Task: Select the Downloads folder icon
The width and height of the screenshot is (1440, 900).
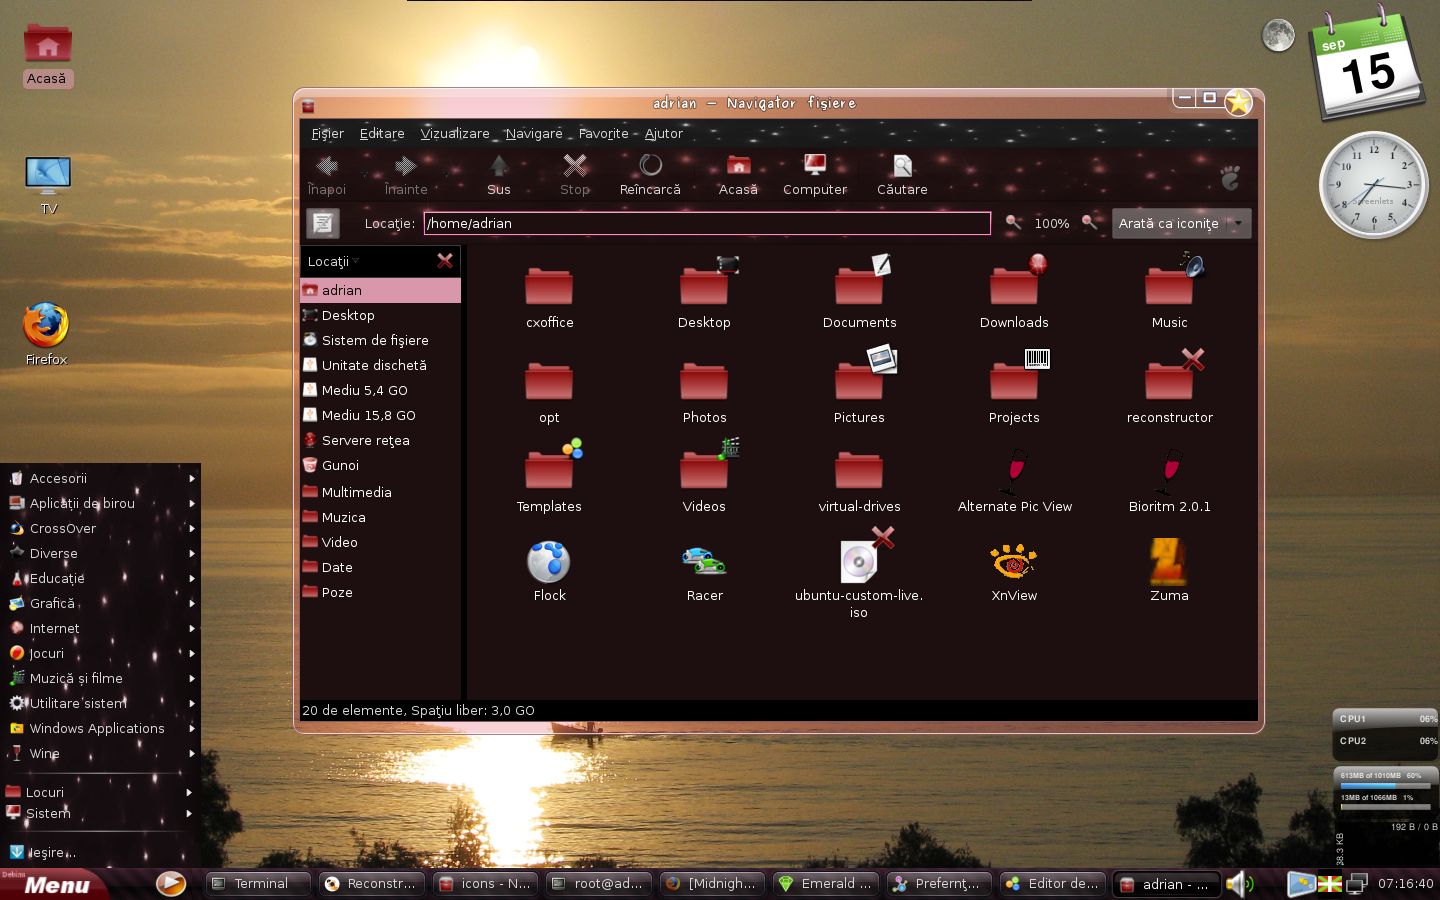Action: click(1017, 280)
